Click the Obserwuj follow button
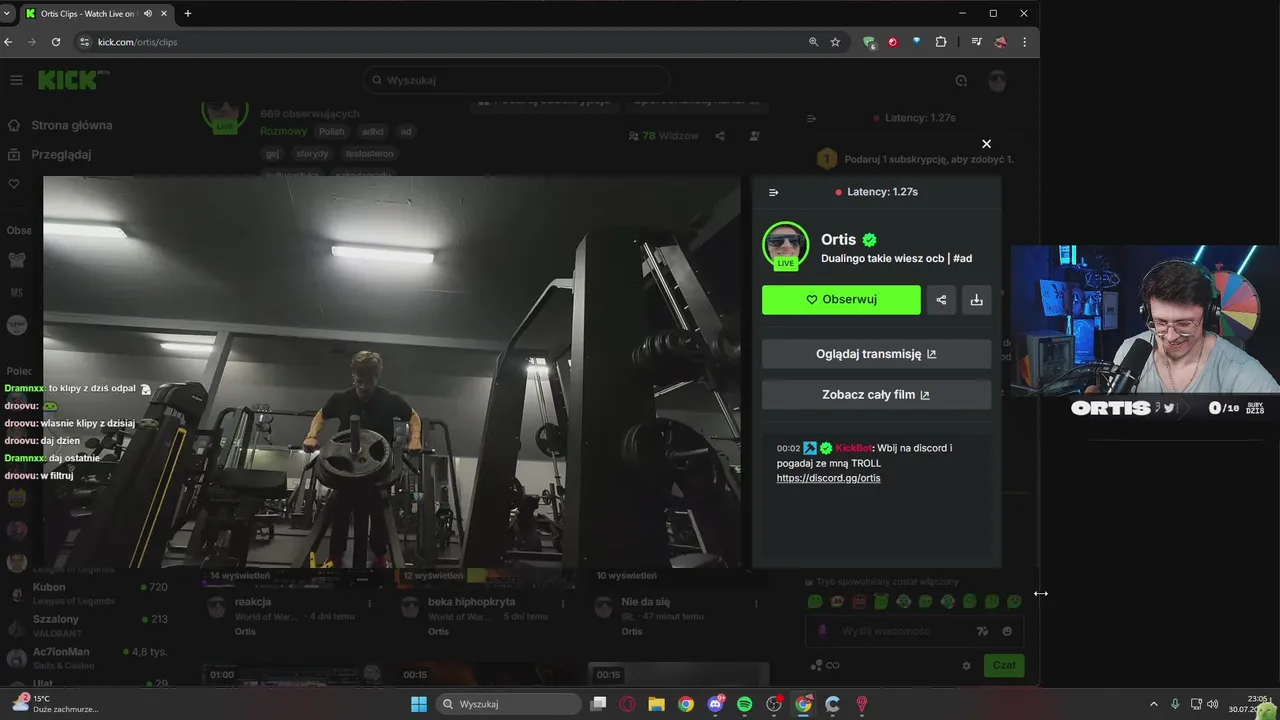The width and height of the screenshot is (1280, 720). click(x=841, y=300)
